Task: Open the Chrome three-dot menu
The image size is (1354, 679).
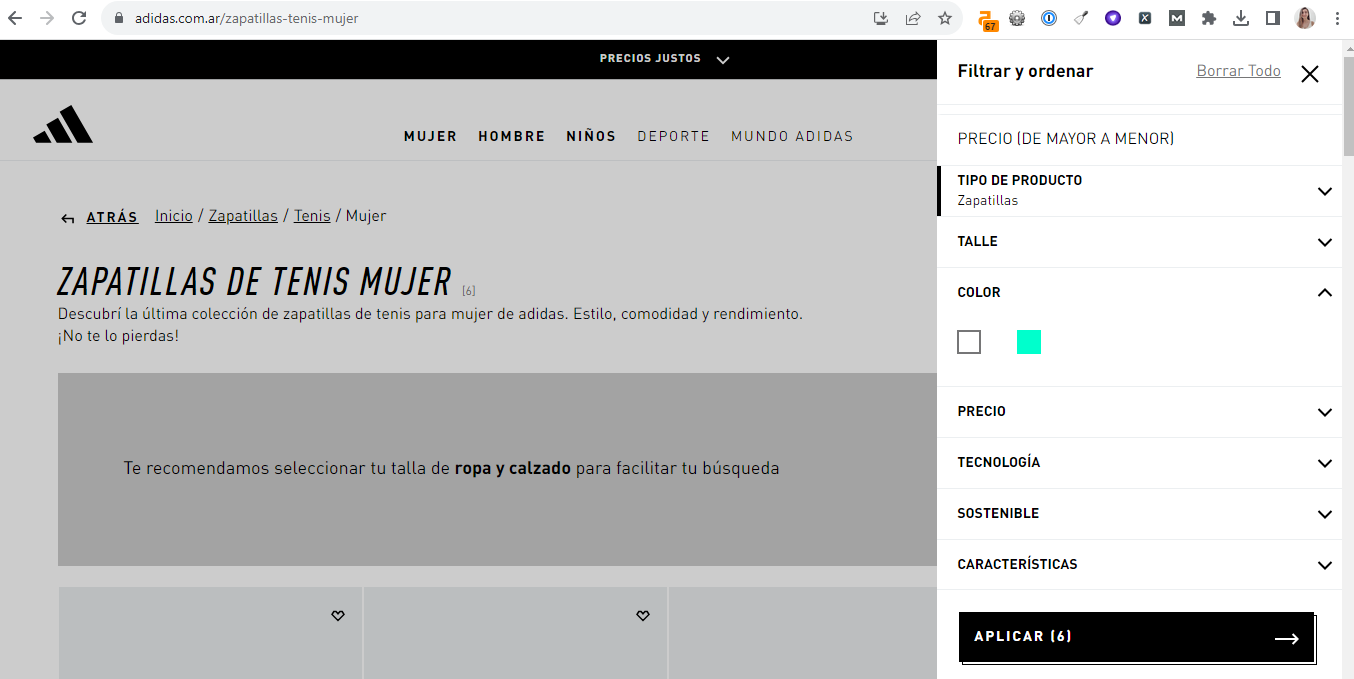Action: point(1337,18)
